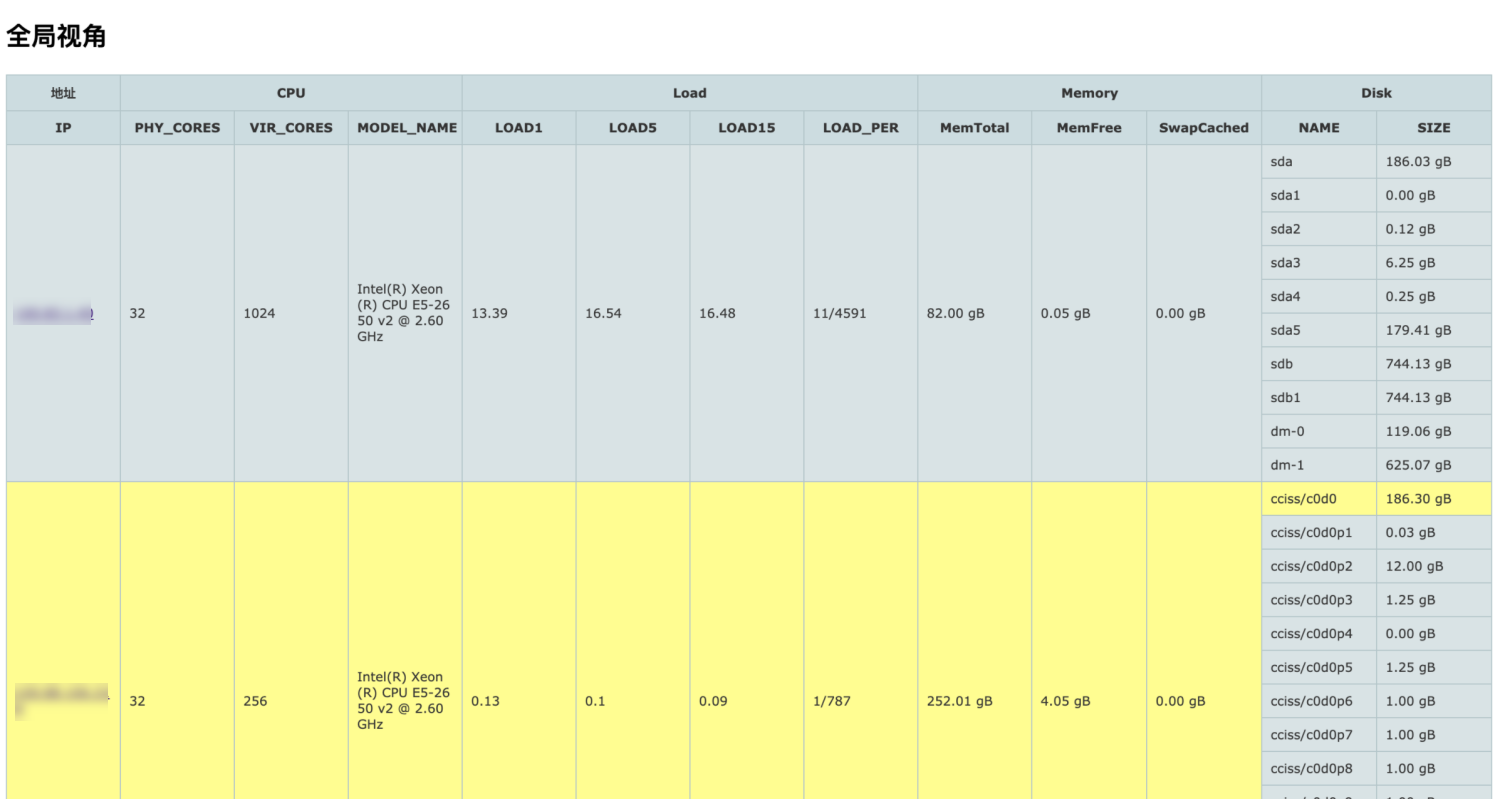Select the LOAD1 value 13.39
The height and width of the screenshot is (799, 1500).
point(490,314)
